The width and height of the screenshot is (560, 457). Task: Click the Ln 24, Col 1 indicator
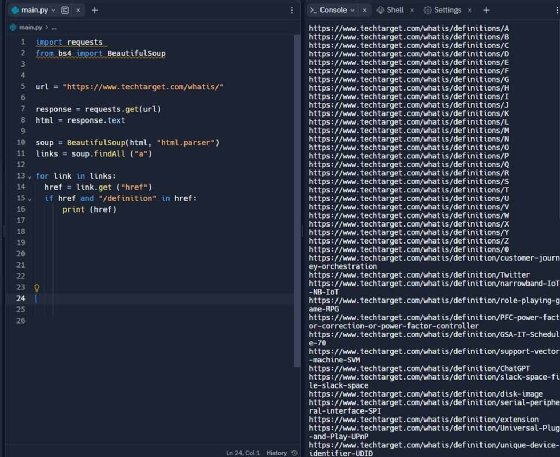coord(243,453)
